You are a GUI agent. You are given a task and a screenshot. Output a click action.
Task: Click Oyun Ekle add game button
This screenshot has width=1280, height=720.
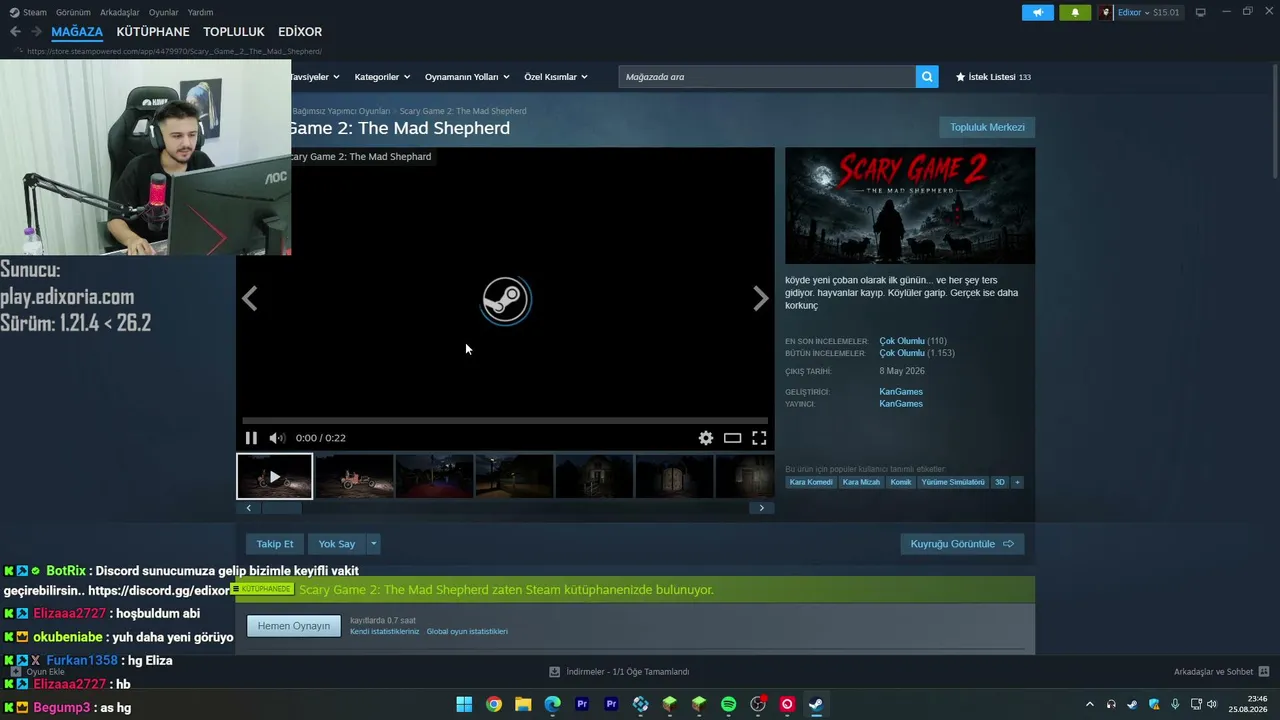[39, 672]
